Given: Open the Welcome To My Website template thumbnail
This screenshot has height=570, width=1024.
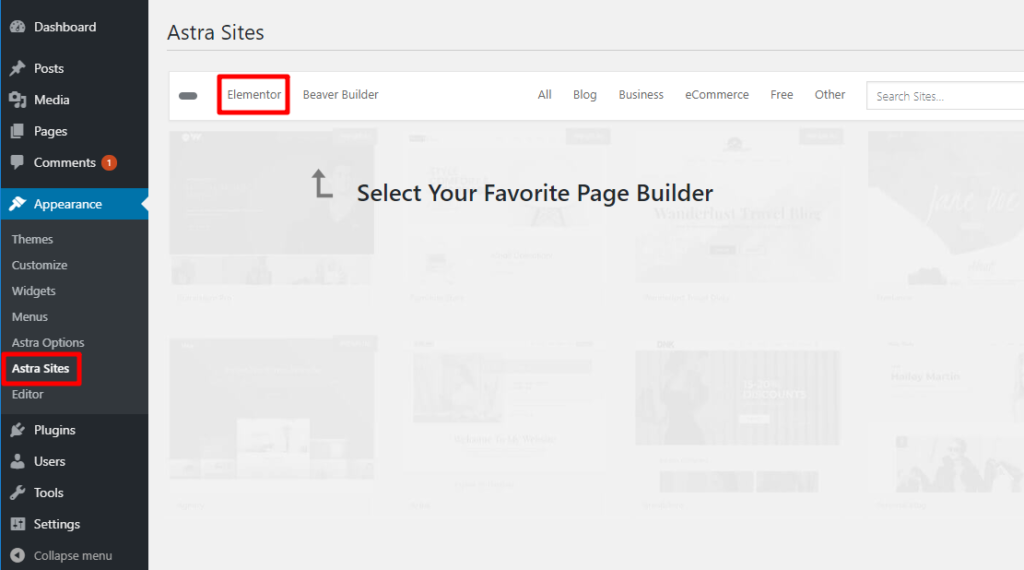Looking at the screenshot, I should (505, 415).
